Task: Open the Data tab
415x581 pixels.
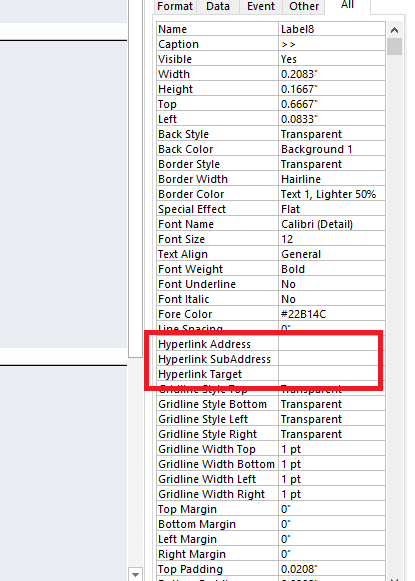Action: point(218,6)
